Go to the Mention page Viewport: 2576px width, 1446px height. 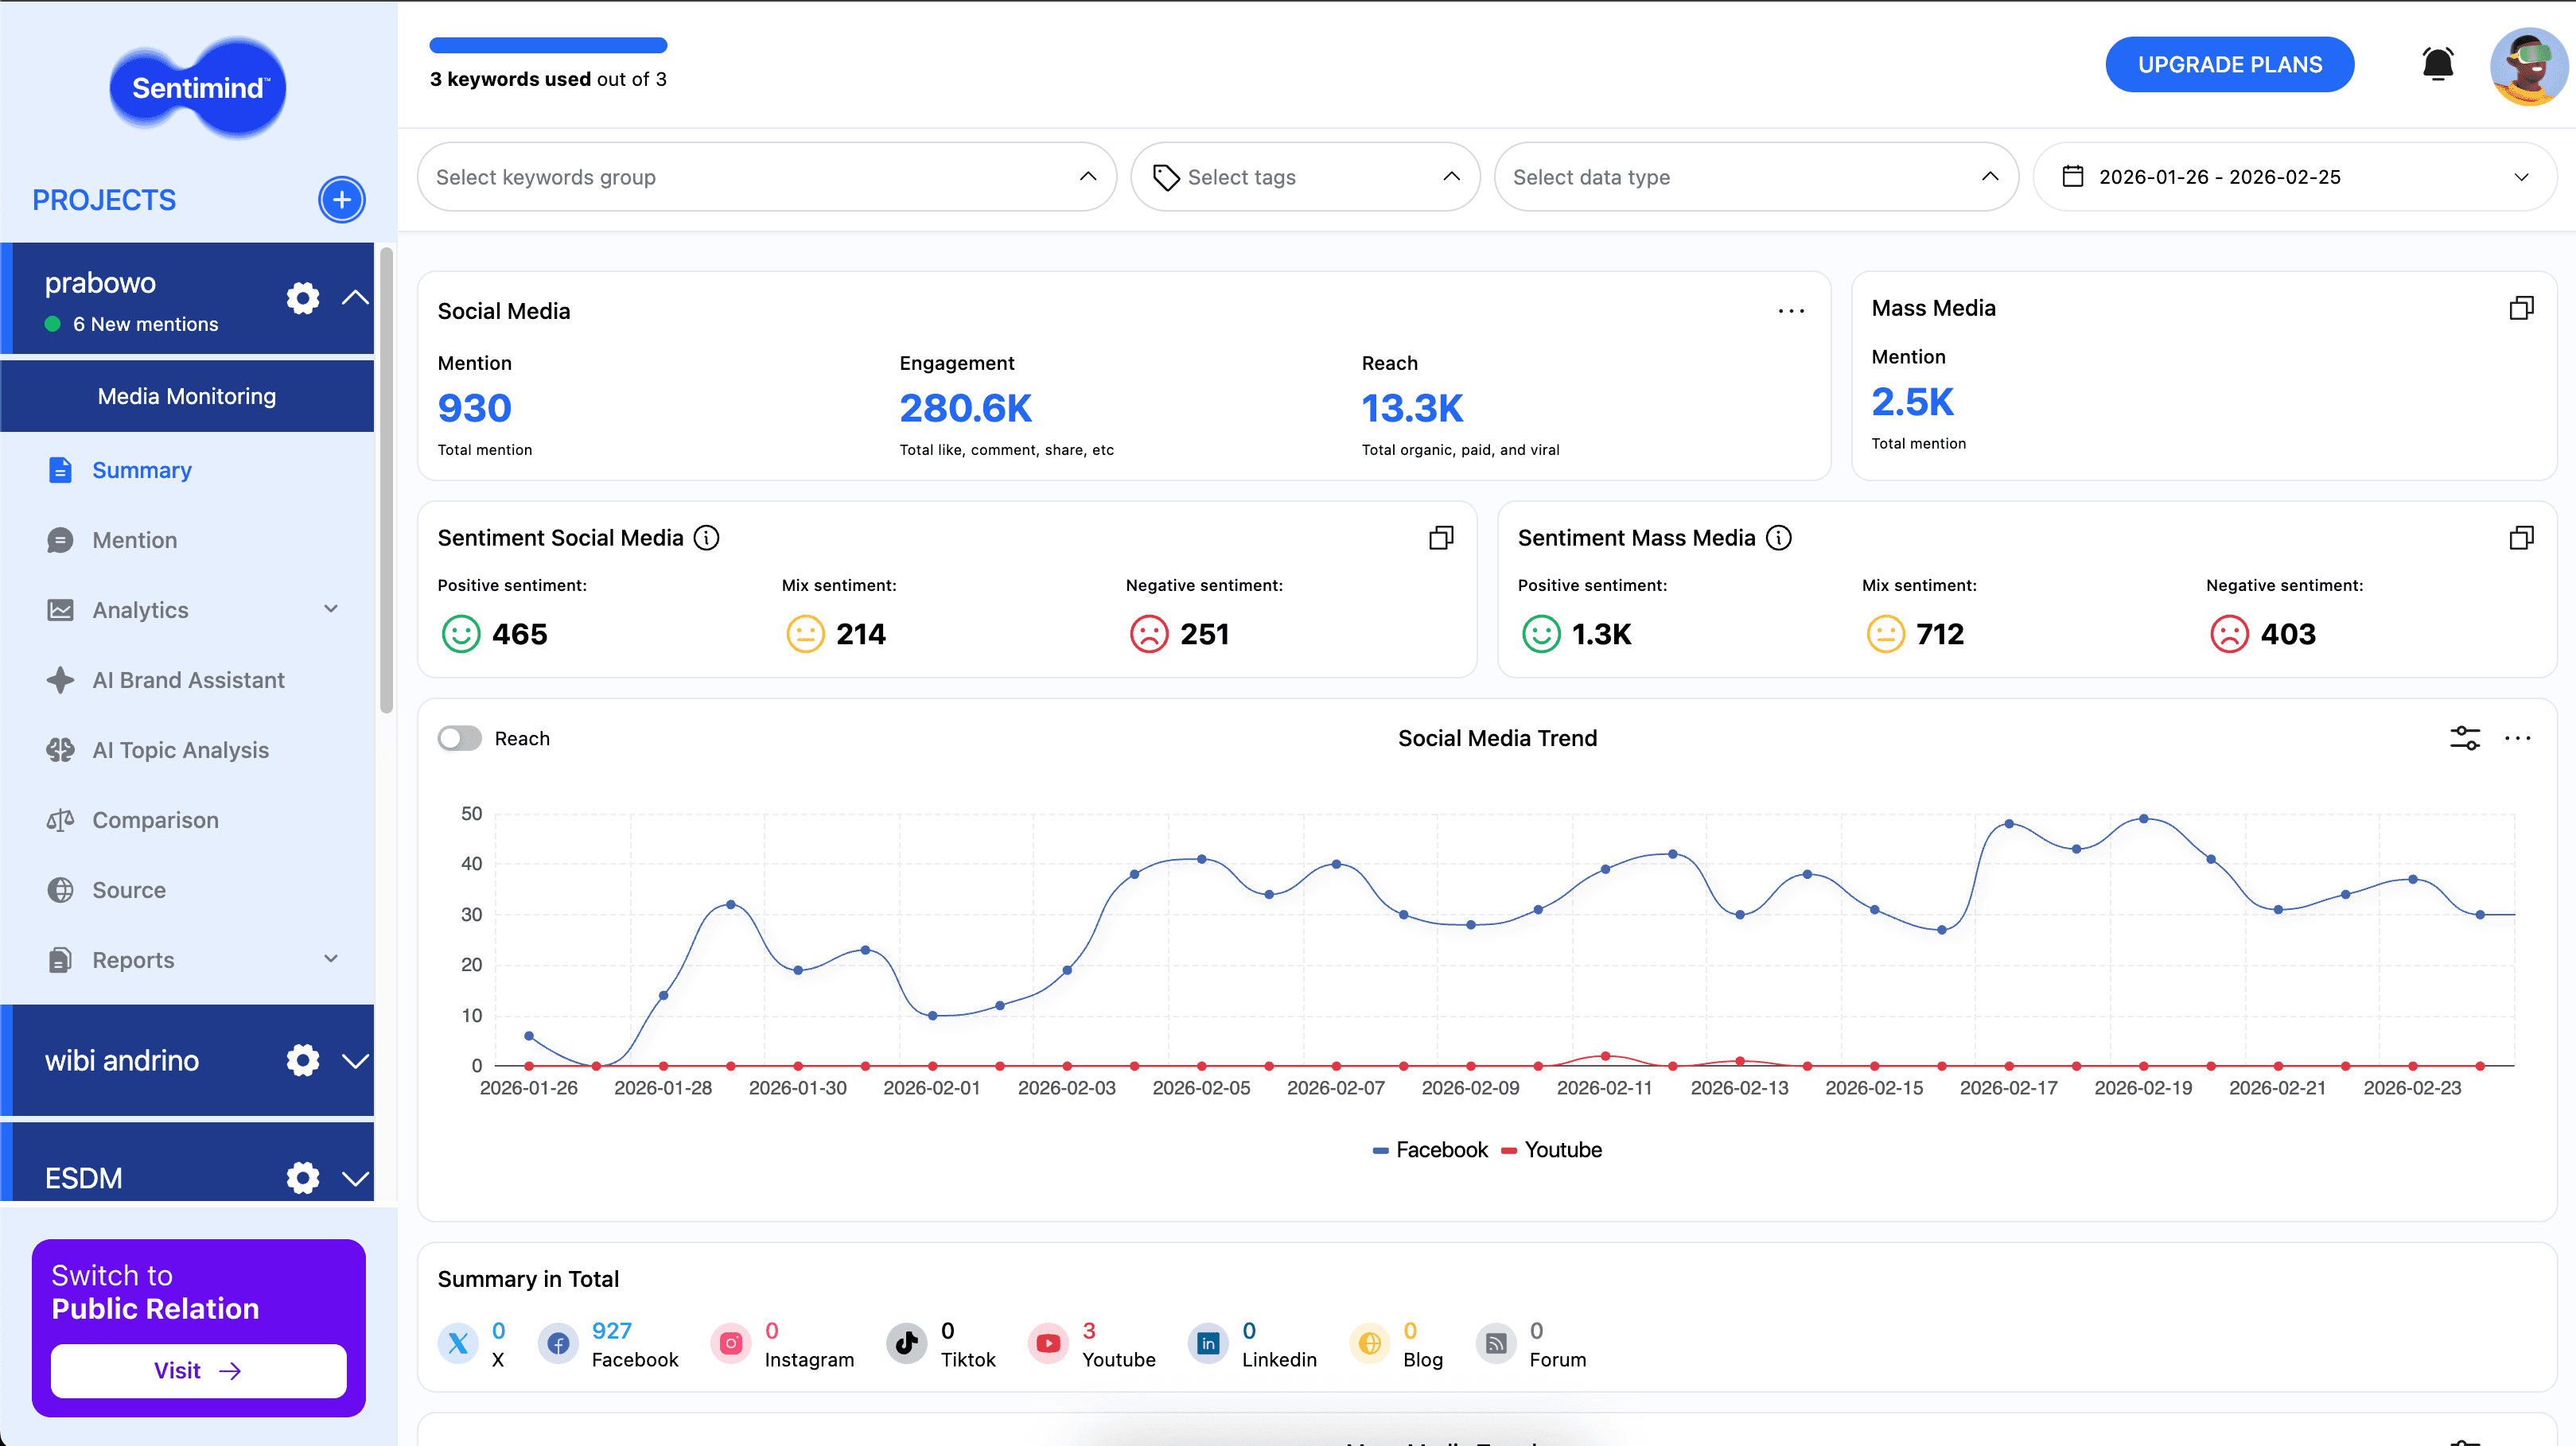pos(135,540)
